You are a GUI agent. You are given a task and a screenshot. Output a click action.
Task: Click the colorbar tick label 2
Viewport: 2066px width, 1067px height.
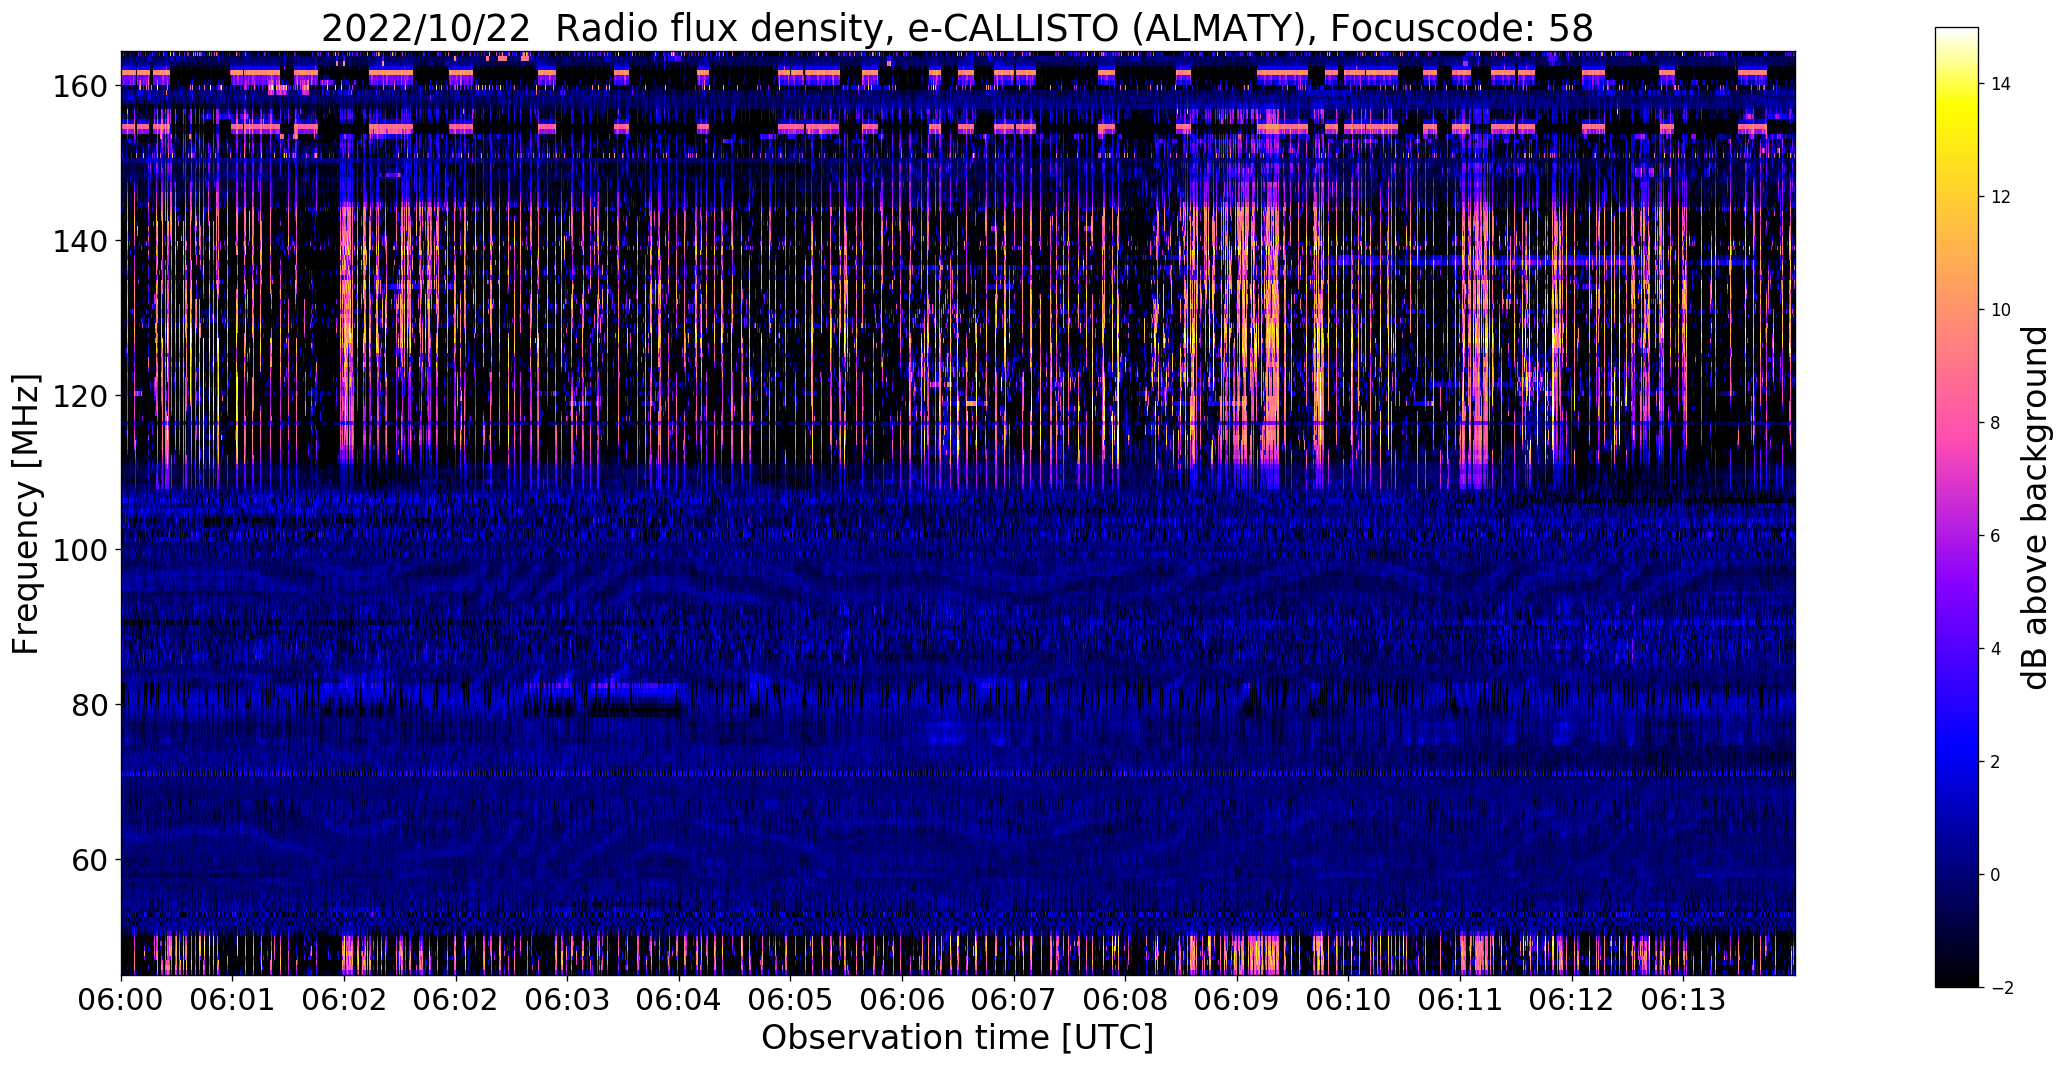[x=1995, y=762]
